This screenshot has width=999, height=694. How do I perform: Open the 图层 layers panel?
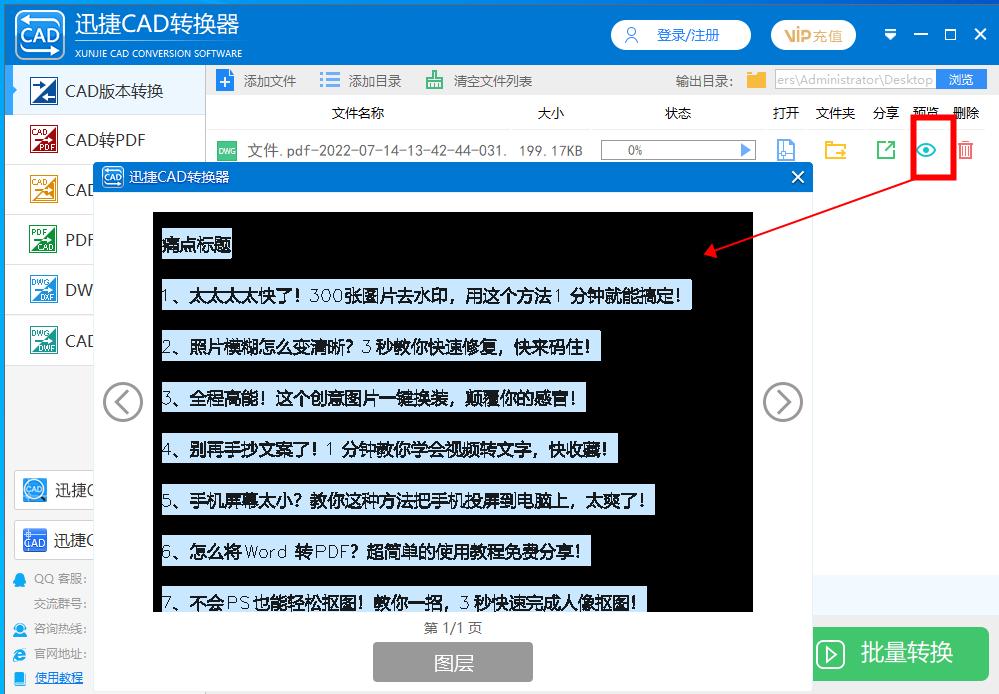(x=452, y=662)
